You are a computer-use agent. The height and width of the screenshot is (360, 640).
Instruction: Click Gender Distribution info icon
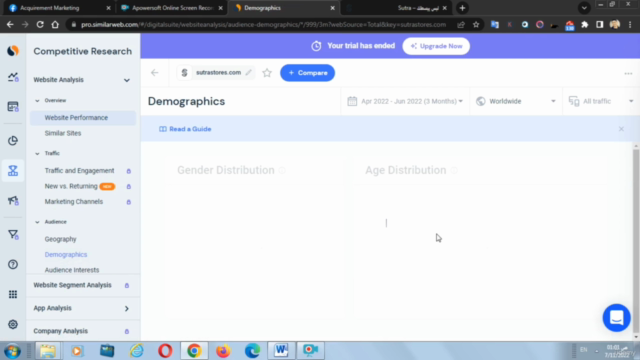click(x=282, y=170)
